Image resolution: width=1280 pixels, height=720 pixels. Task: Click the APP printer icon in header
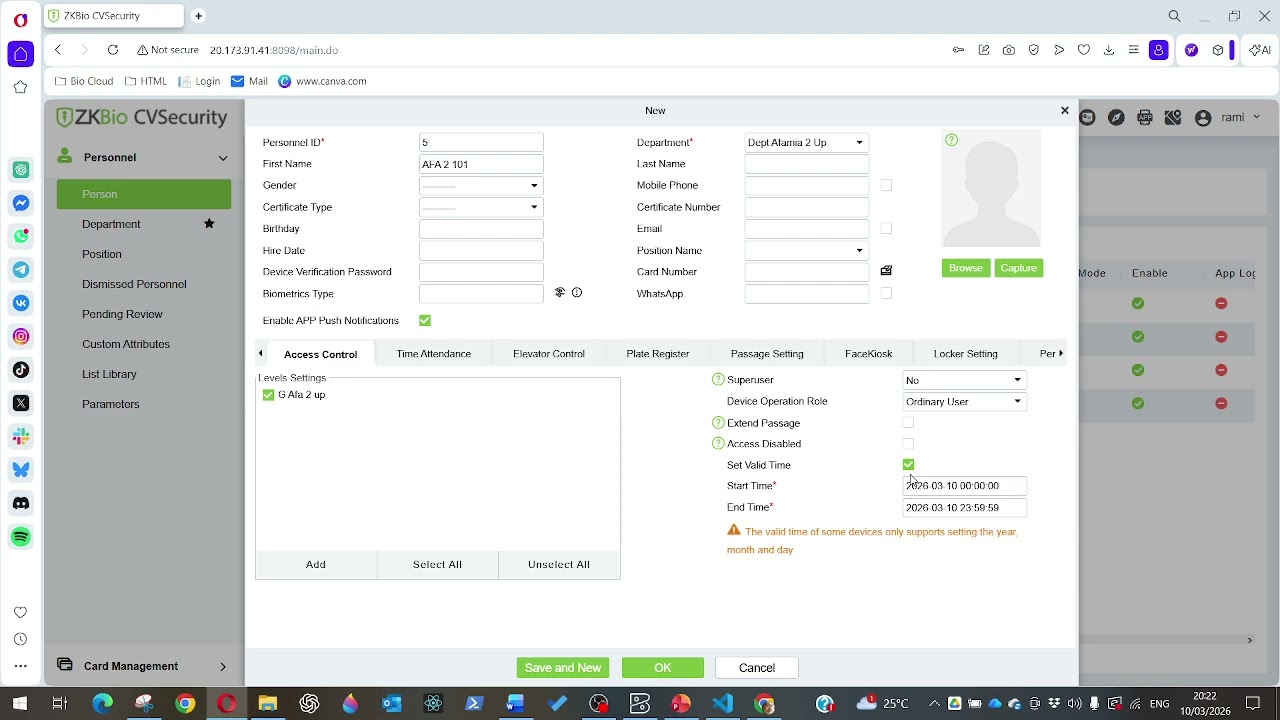point(1145,118)
